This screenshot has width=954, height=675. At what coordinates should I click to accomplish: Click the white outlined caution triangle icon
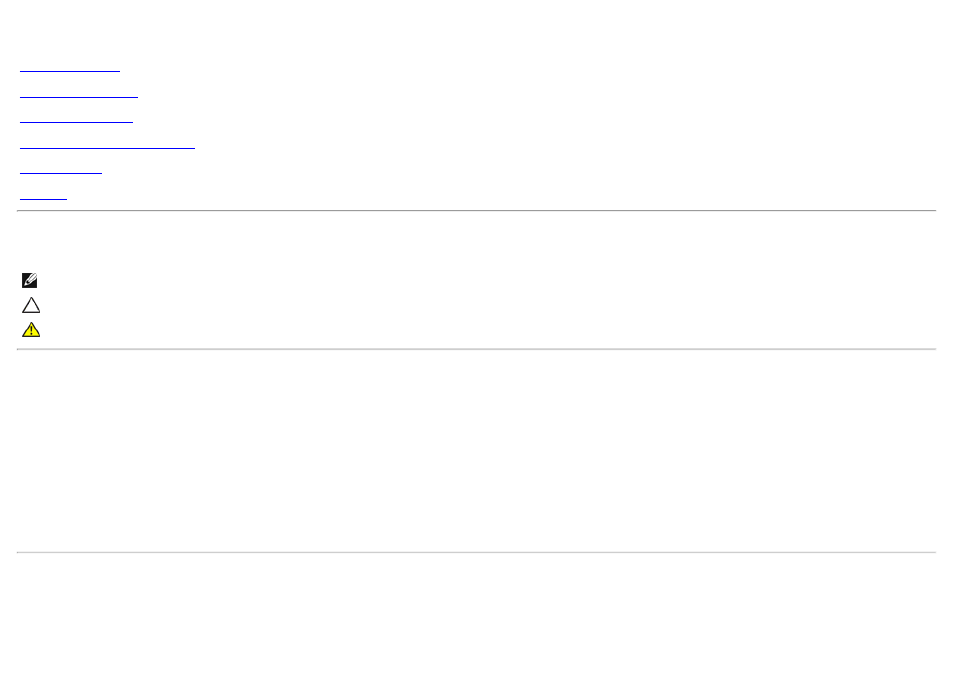pos(31,305)
